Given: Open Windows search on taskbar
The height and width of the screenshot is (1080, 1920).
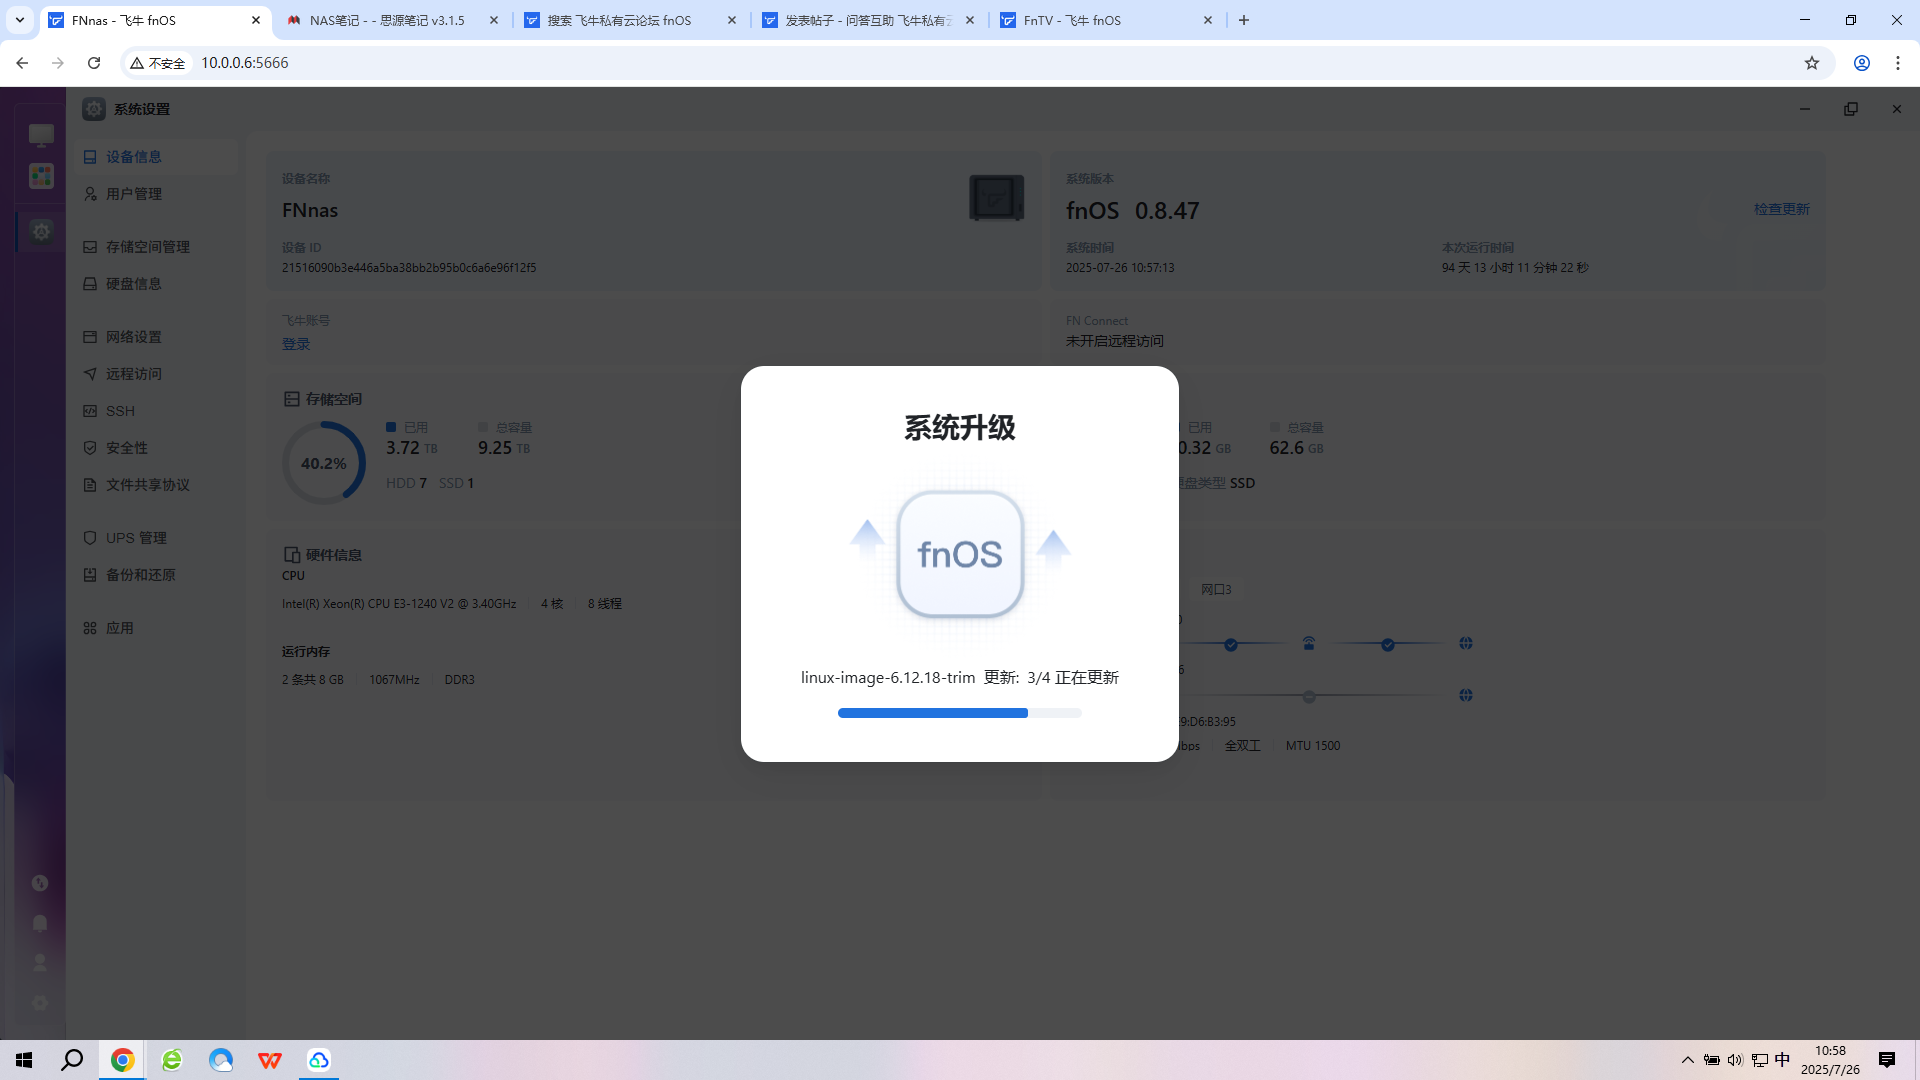Looking at the screenshot, I should [72, 1060].
